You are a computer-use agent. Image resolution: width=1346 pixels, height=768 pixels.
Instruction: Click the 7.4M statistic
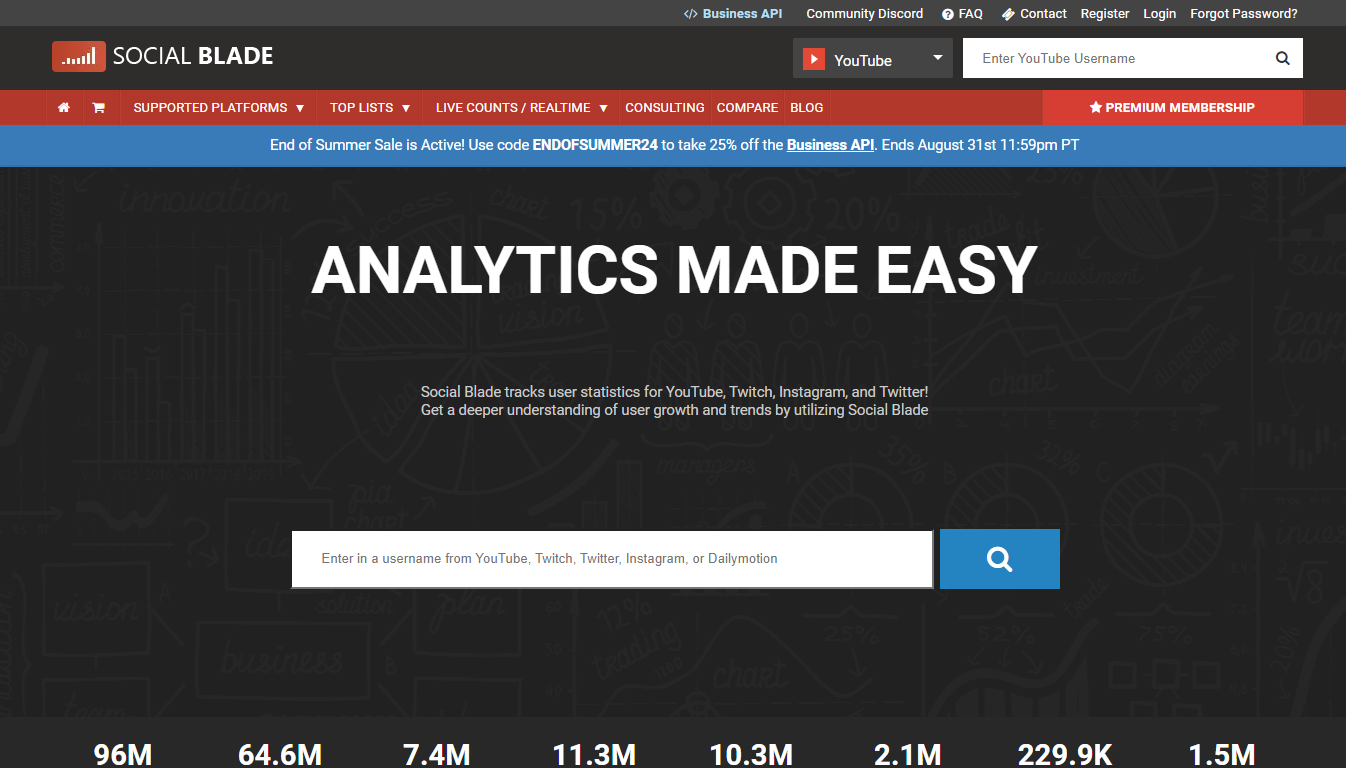coord(436,754)
